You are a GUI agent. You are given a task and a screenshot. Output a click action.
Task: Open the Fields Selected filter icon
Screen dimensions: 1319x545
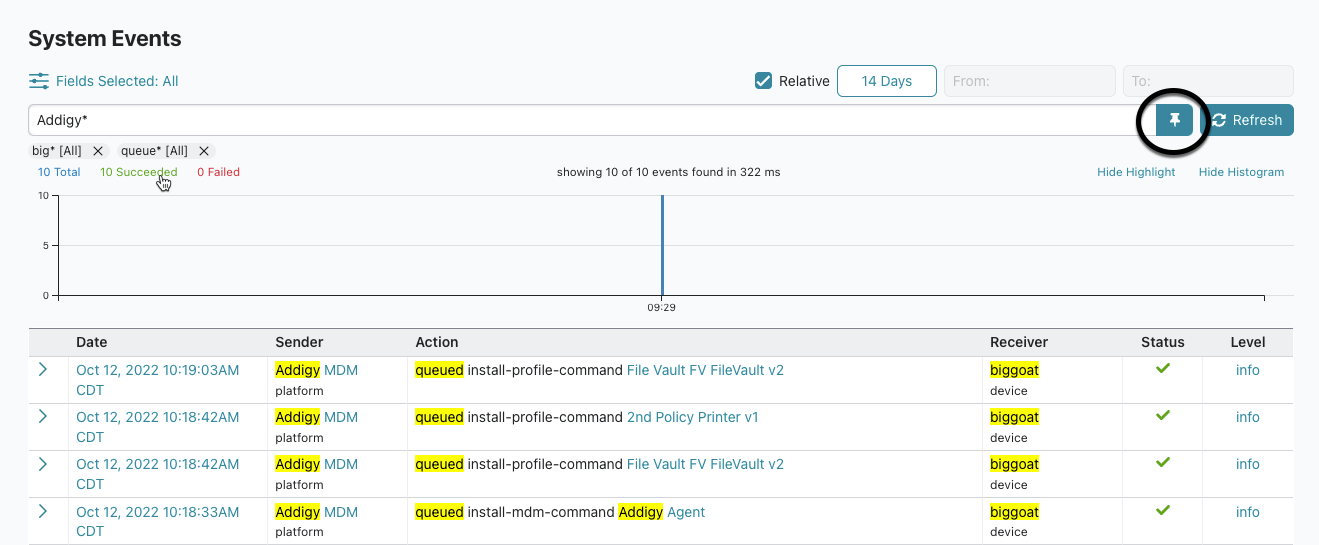pyautogui.click(x=39, y=81)
